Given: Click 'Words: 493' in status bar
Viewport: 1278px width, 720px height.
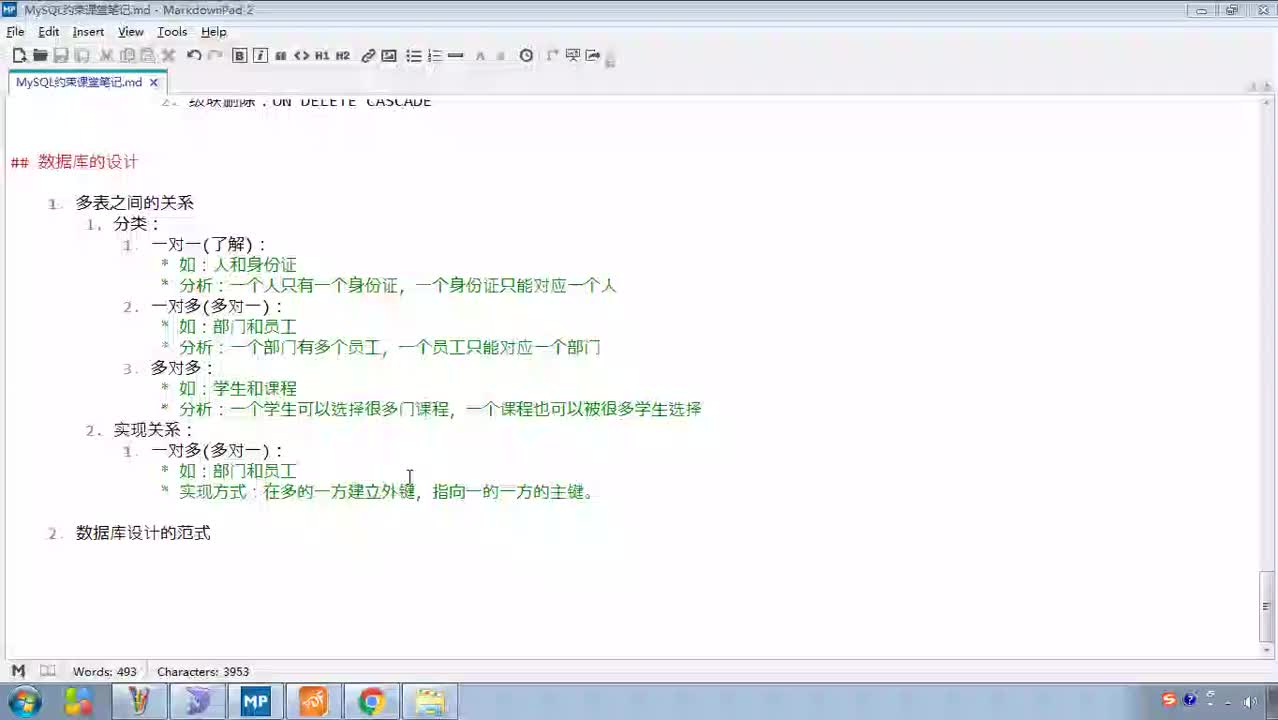Looking at the screenshot, I should point(104,672).
